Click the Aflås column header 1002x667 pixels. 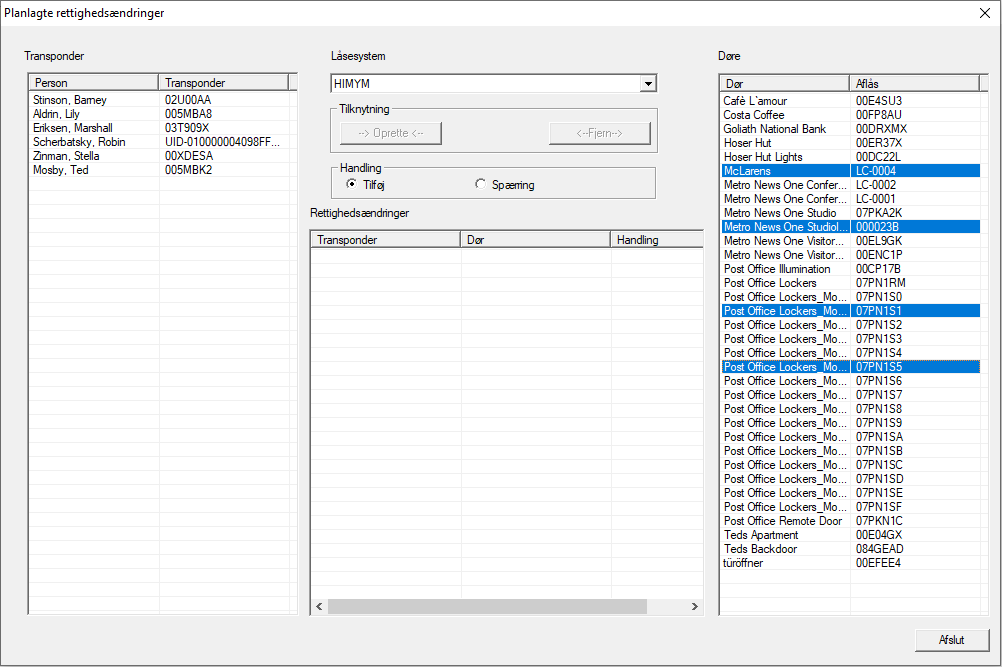tap(913, 83)
